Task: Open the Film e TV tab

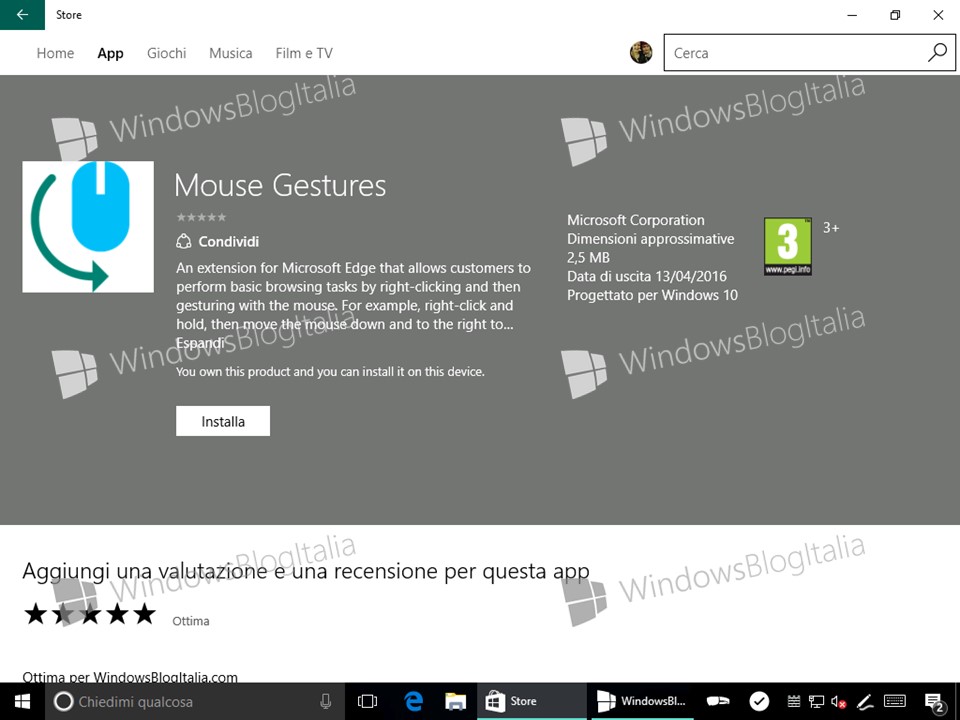Action: [304, 53]
